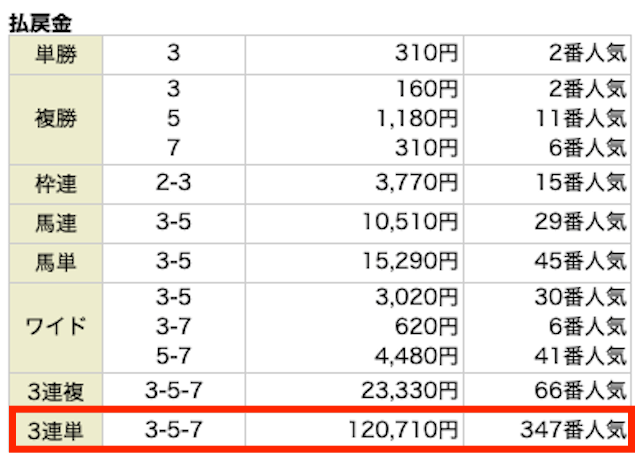Select the 枠連 row label
The image size is (640, 459).
tap(56, 184)
